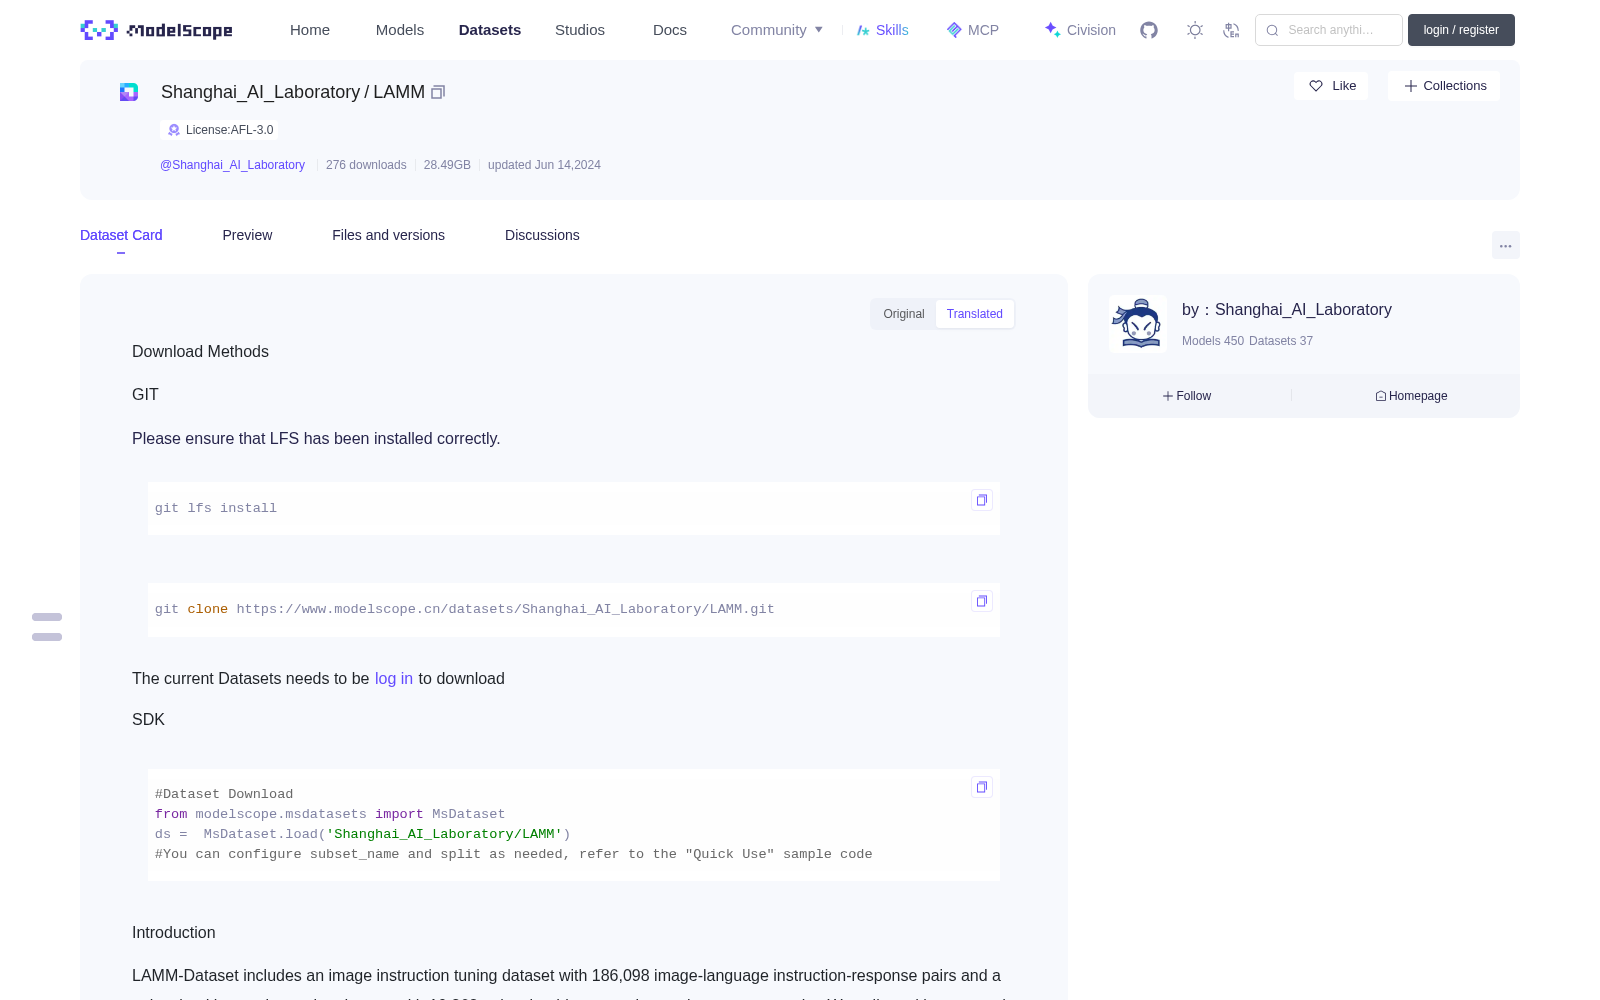1600x1000 pixels.
Task: Copy the dataset name Shanghai_AI_Laboratory/LAMM
Action: pyautogui.click(x=438, y=92)
